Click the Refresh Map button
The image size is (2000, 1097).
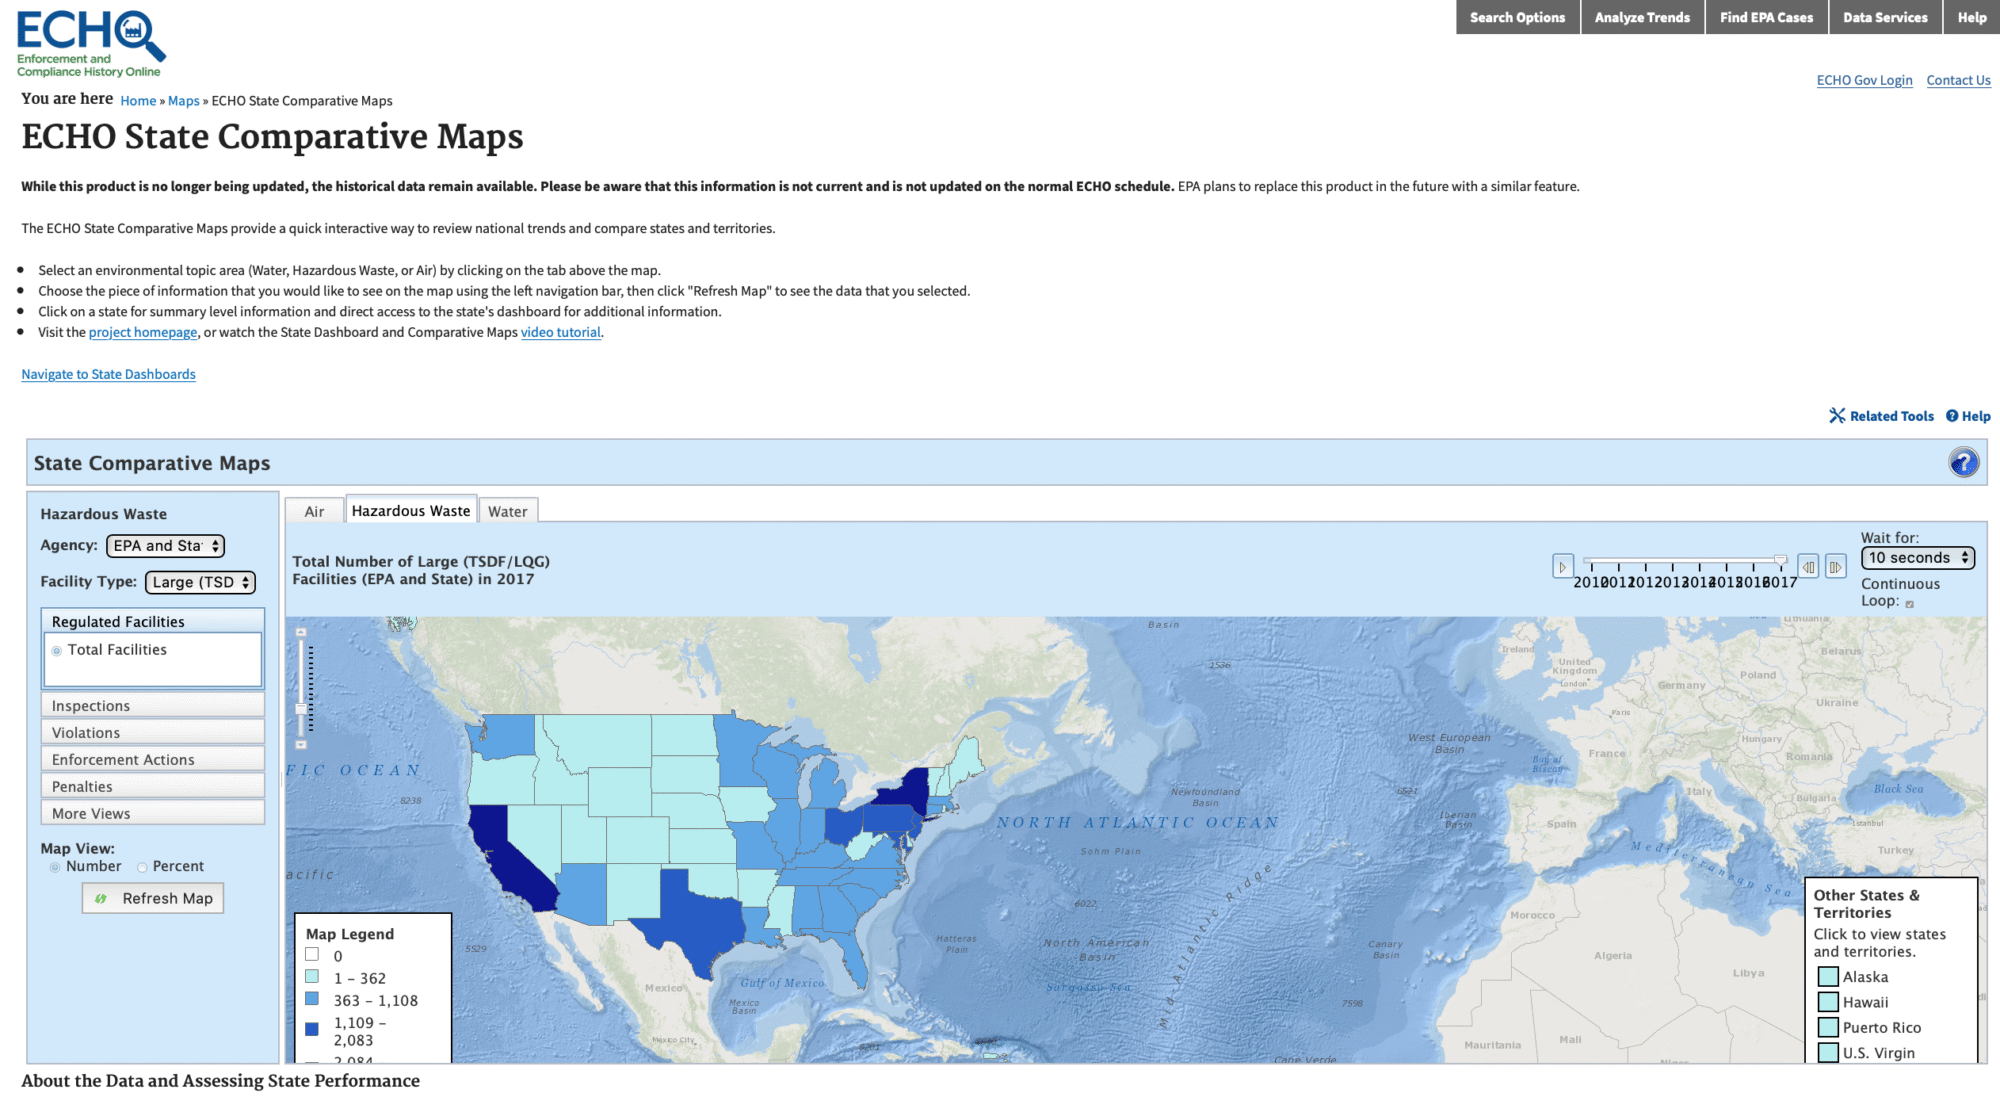point(153,898)
